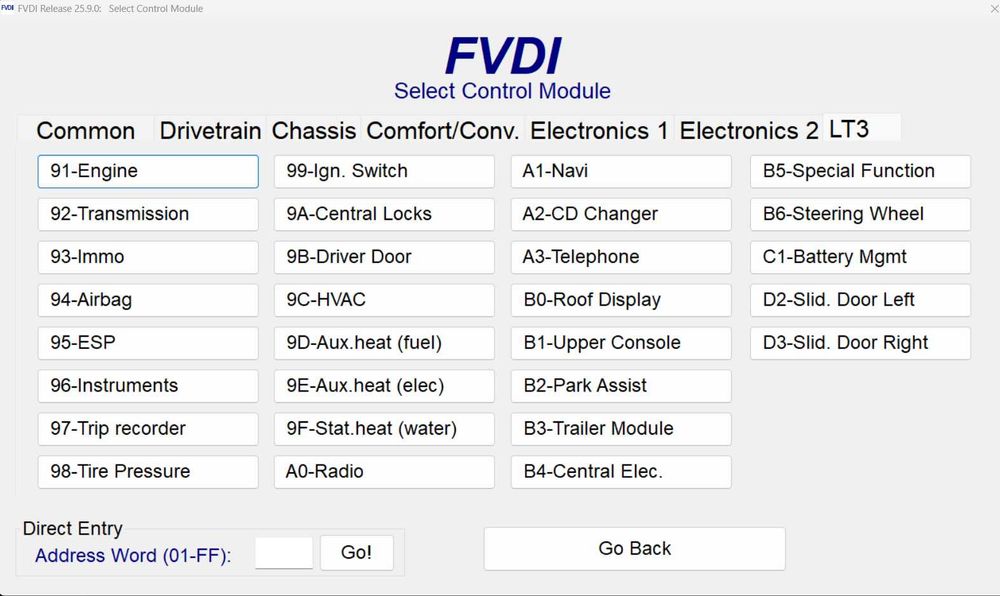
Task: Click the 91-Engine module button
Action: click(148, 171)
